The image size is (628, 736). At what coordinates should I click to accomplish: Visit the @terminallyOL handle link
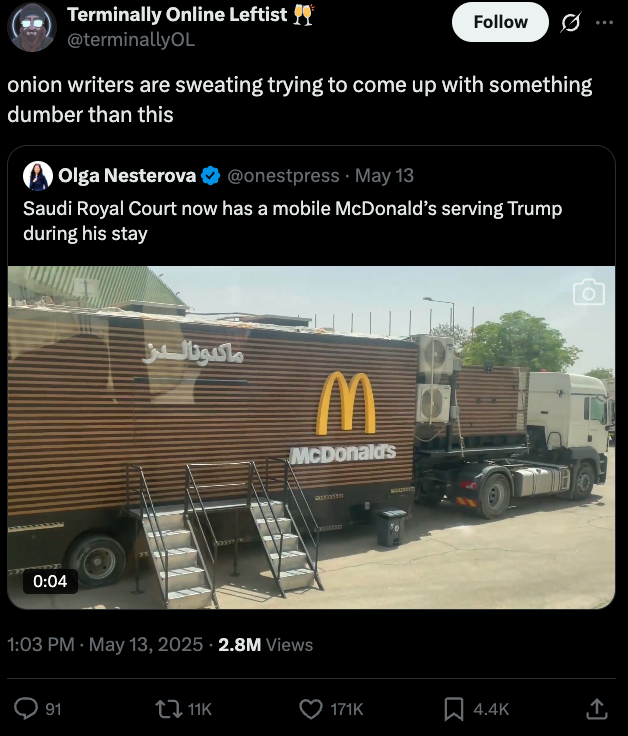point(131,40)
